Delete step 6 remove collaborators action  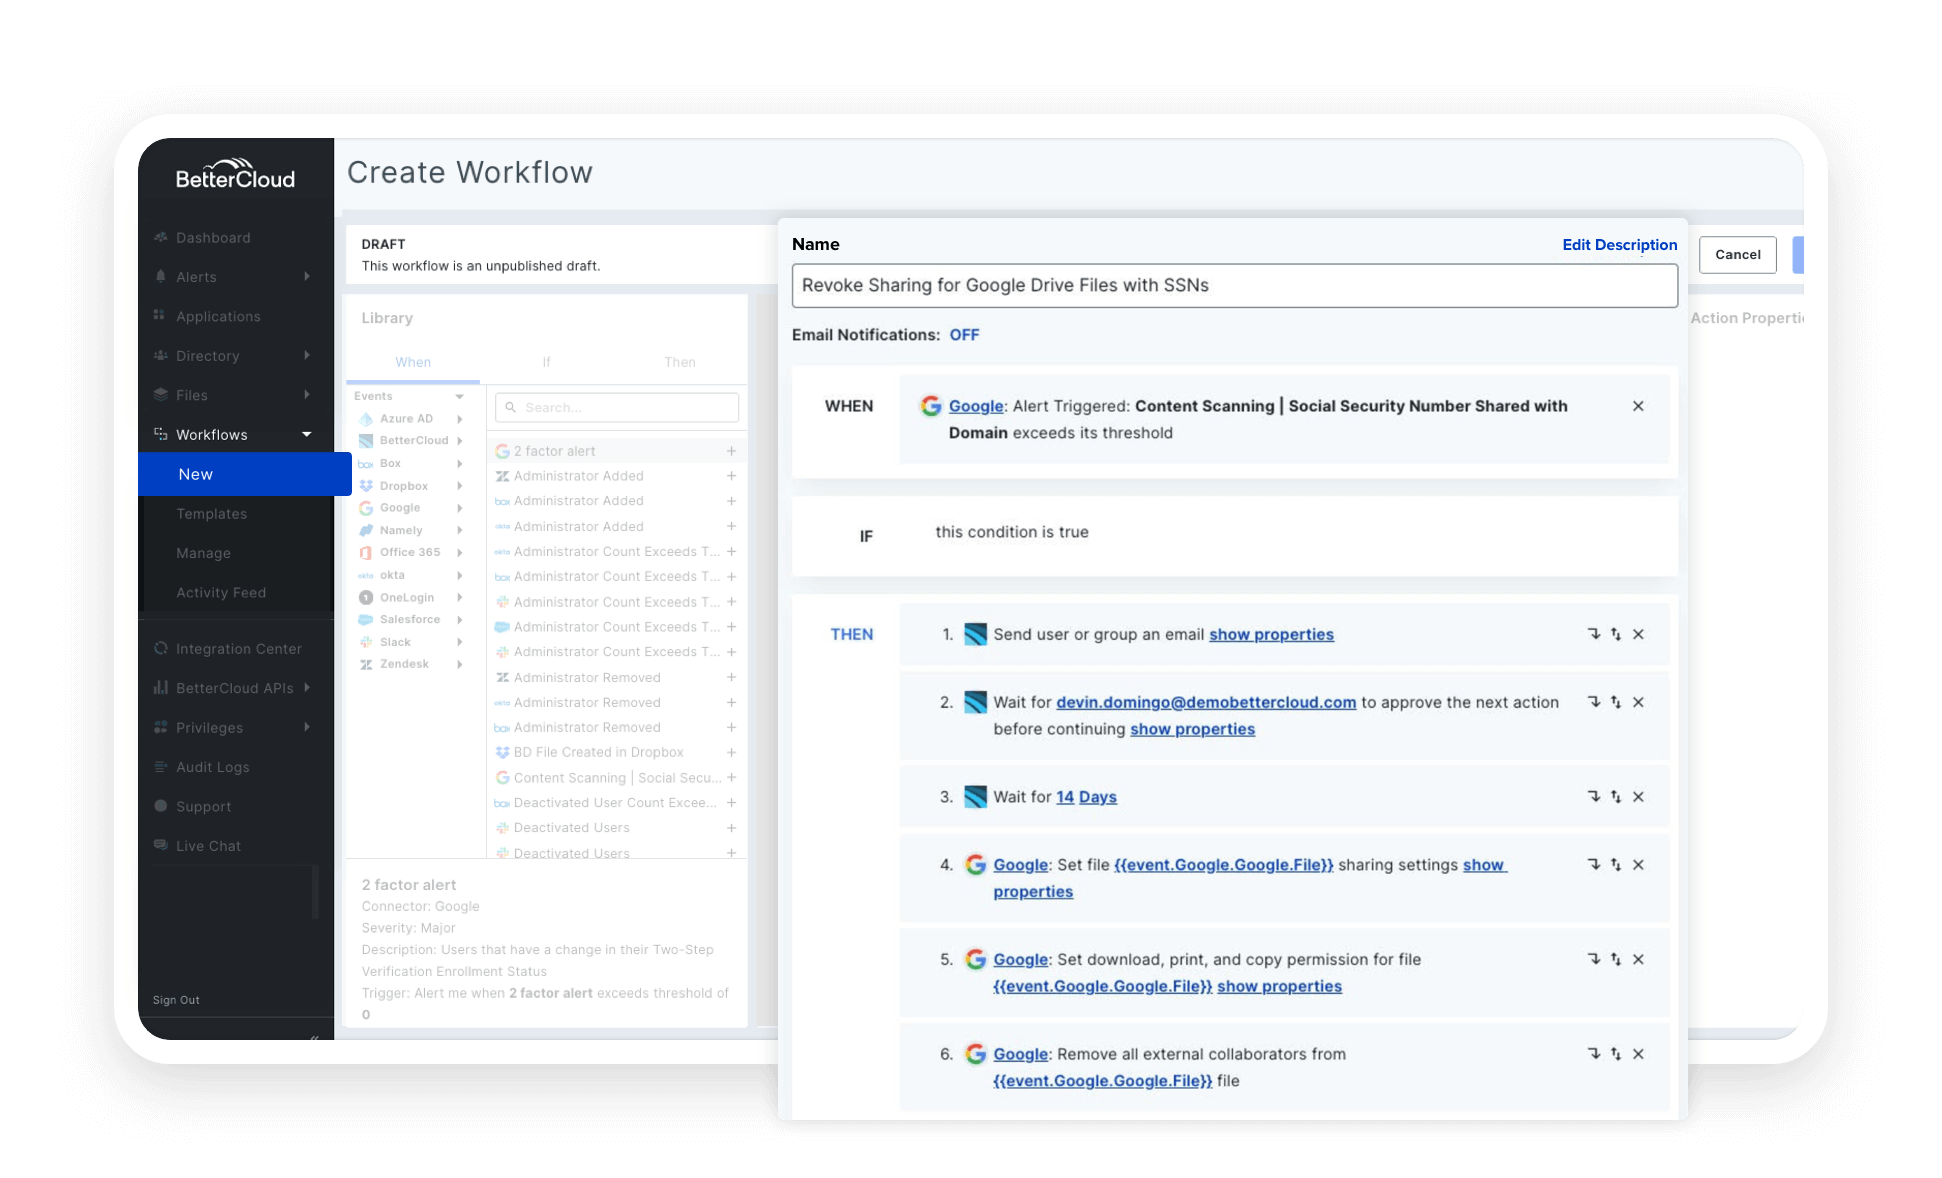1638,1054
